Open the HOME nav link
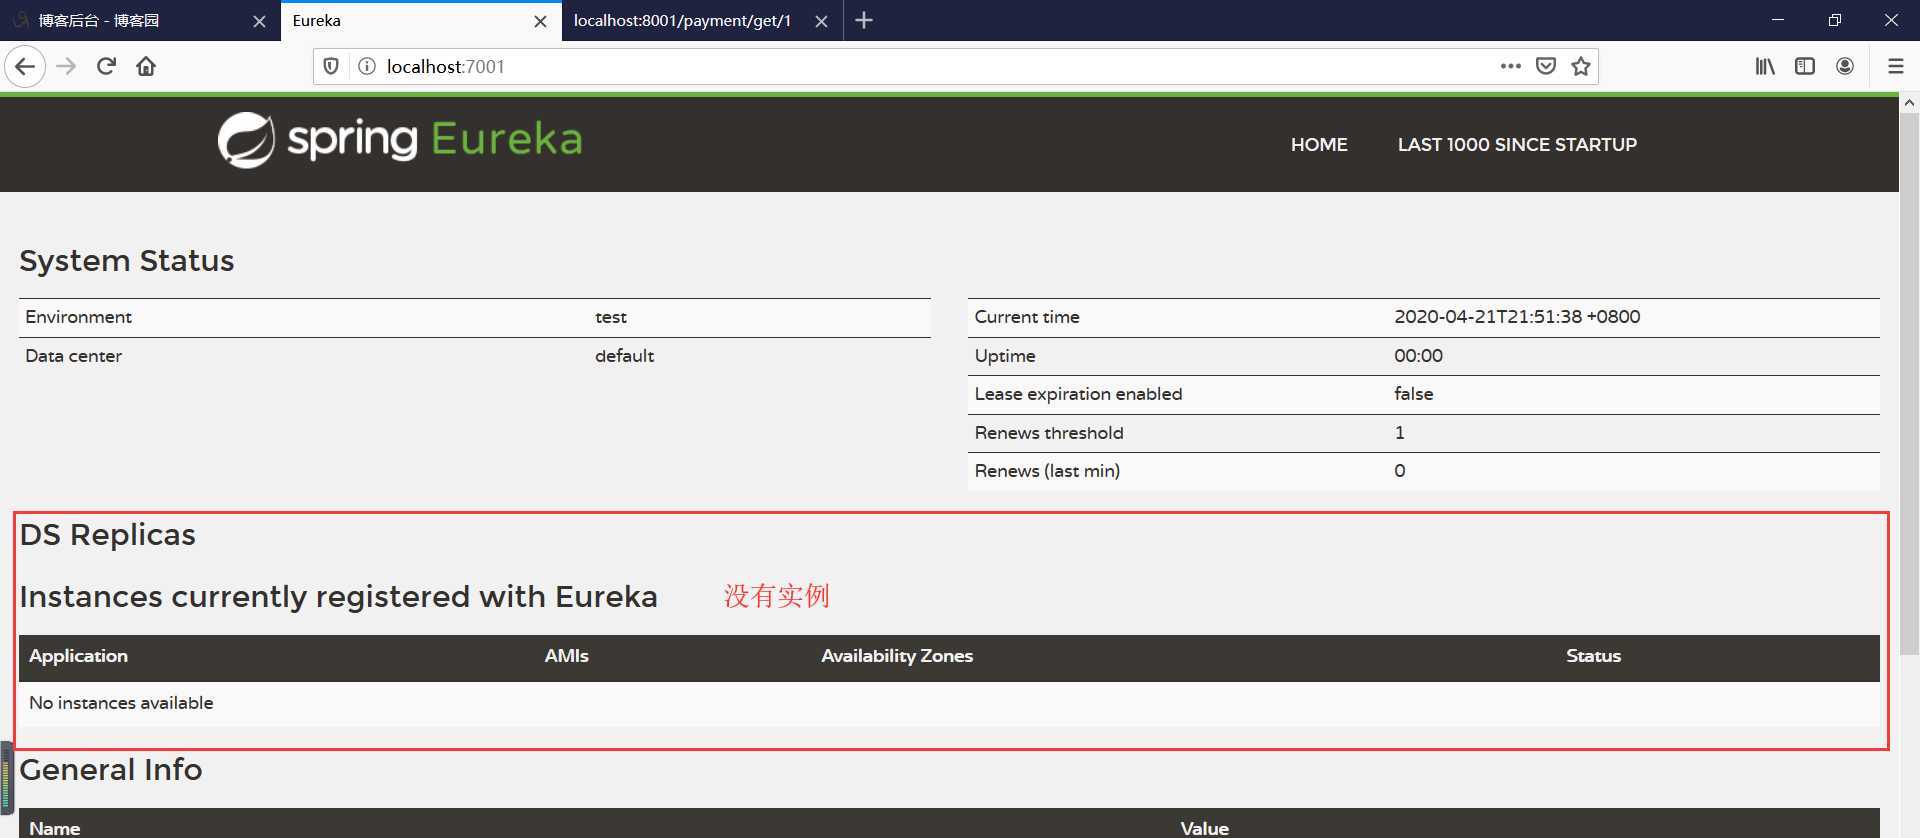 point(1319,145)
